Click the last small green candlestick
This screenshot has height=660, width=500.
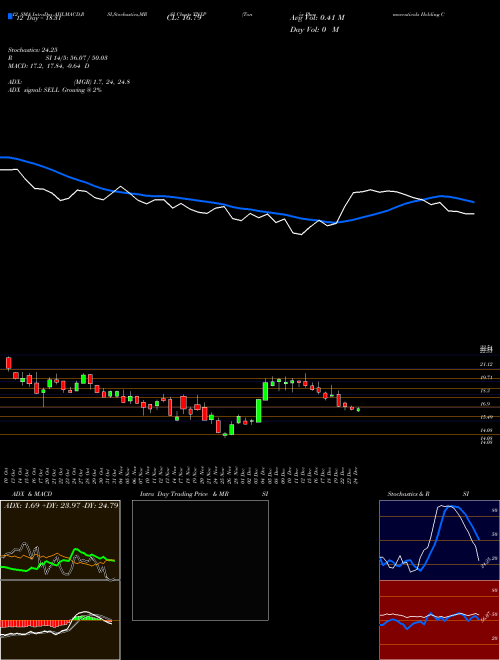pos(358,409)
